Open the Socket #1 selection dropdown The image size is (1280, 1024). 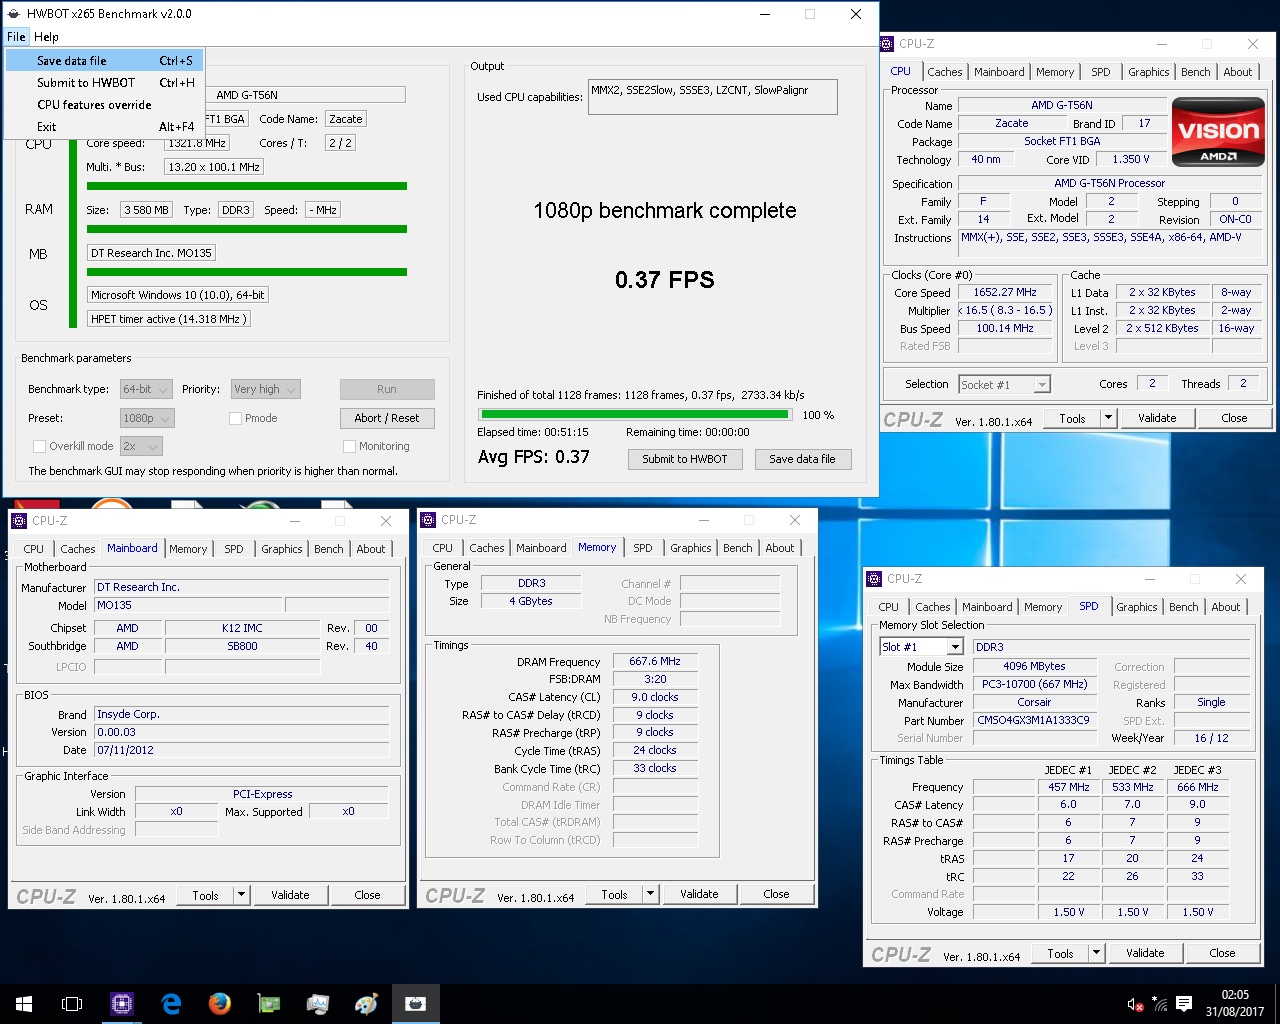[x=1004, y=384]
